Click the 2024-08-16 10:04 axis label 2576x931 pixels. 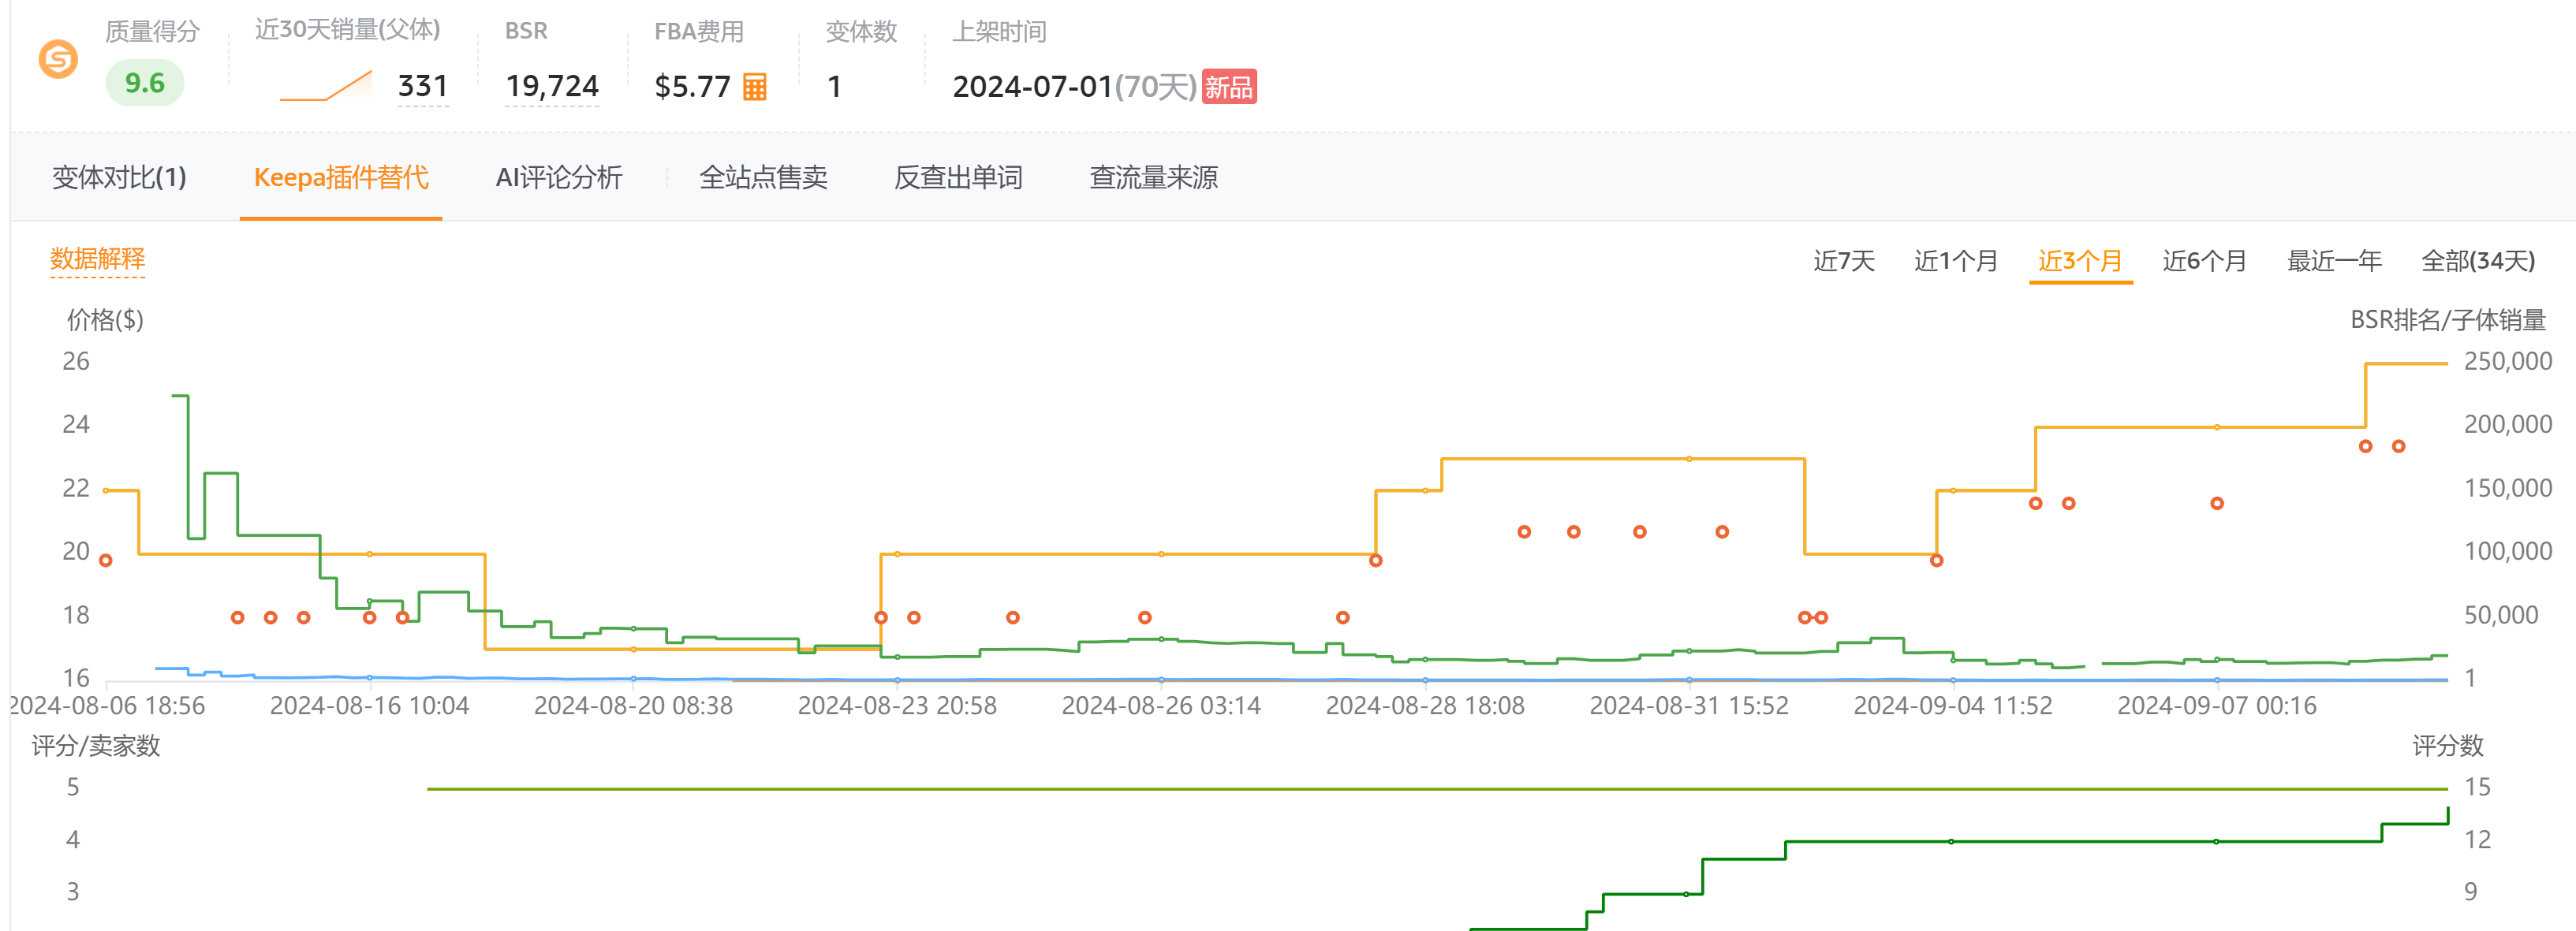[x=369, y=706]
